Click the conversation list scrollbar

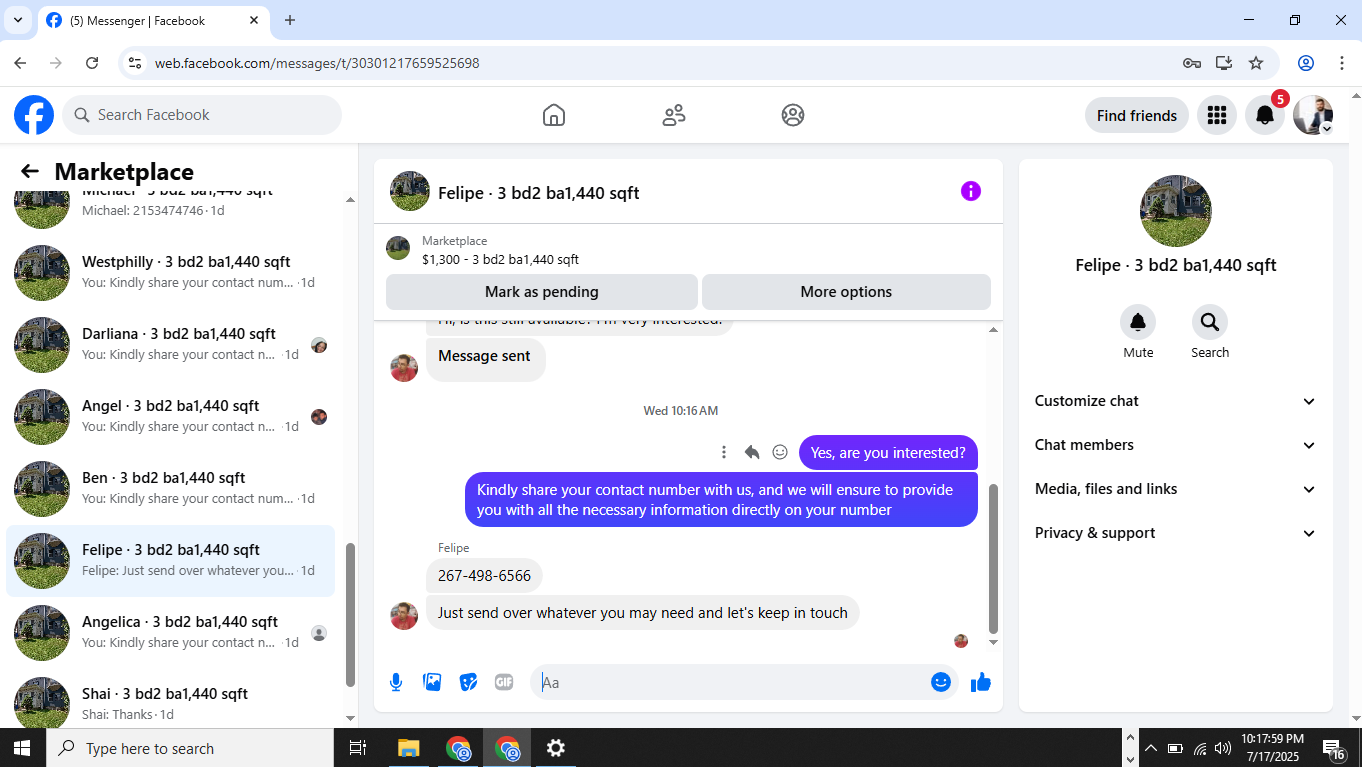coord(350,615)
